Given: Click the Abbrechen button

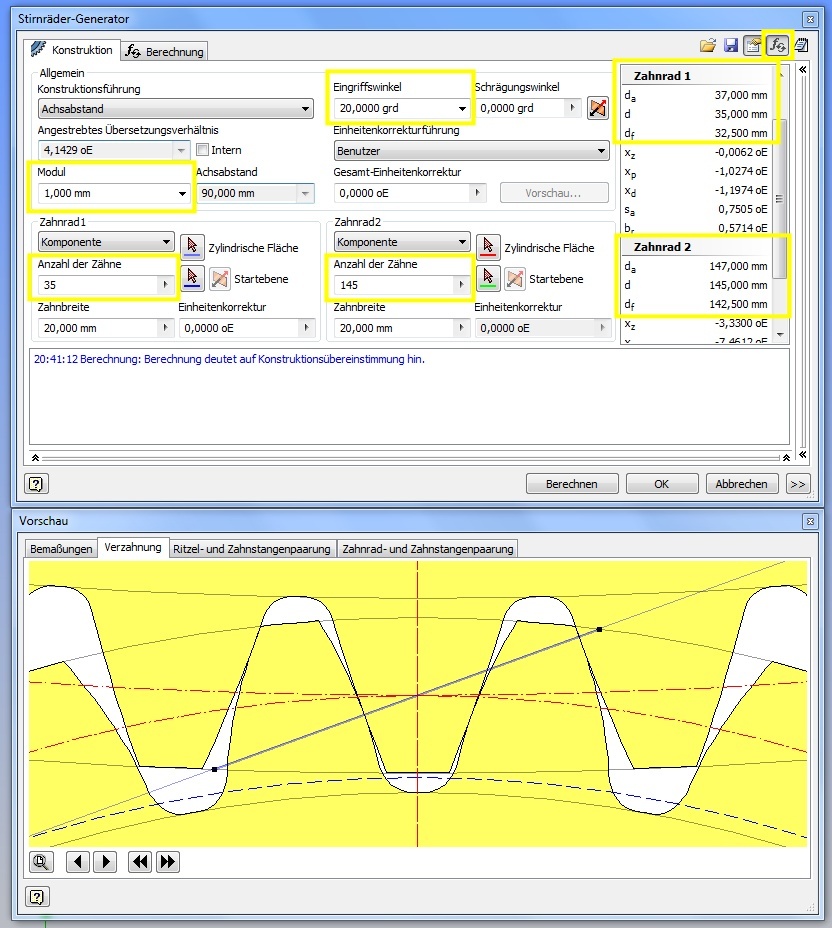Looking at the screenshot, I should (742, 484).
